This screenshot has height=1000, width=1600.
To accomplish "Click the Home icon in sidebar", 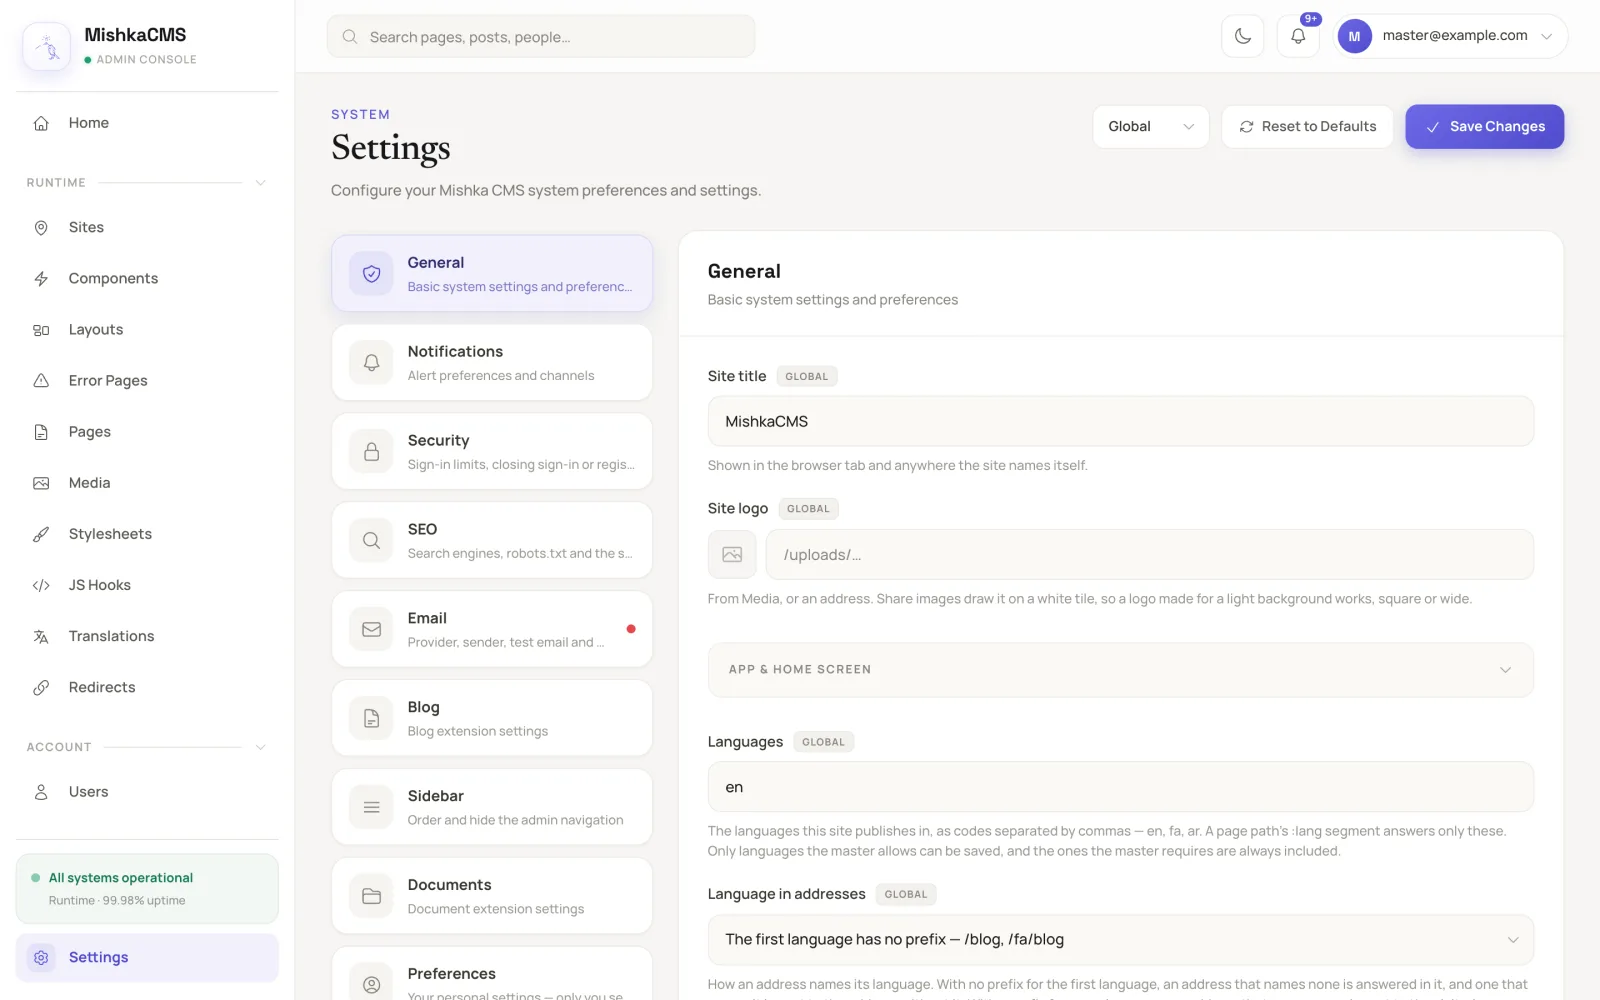I will coord(41,123).
